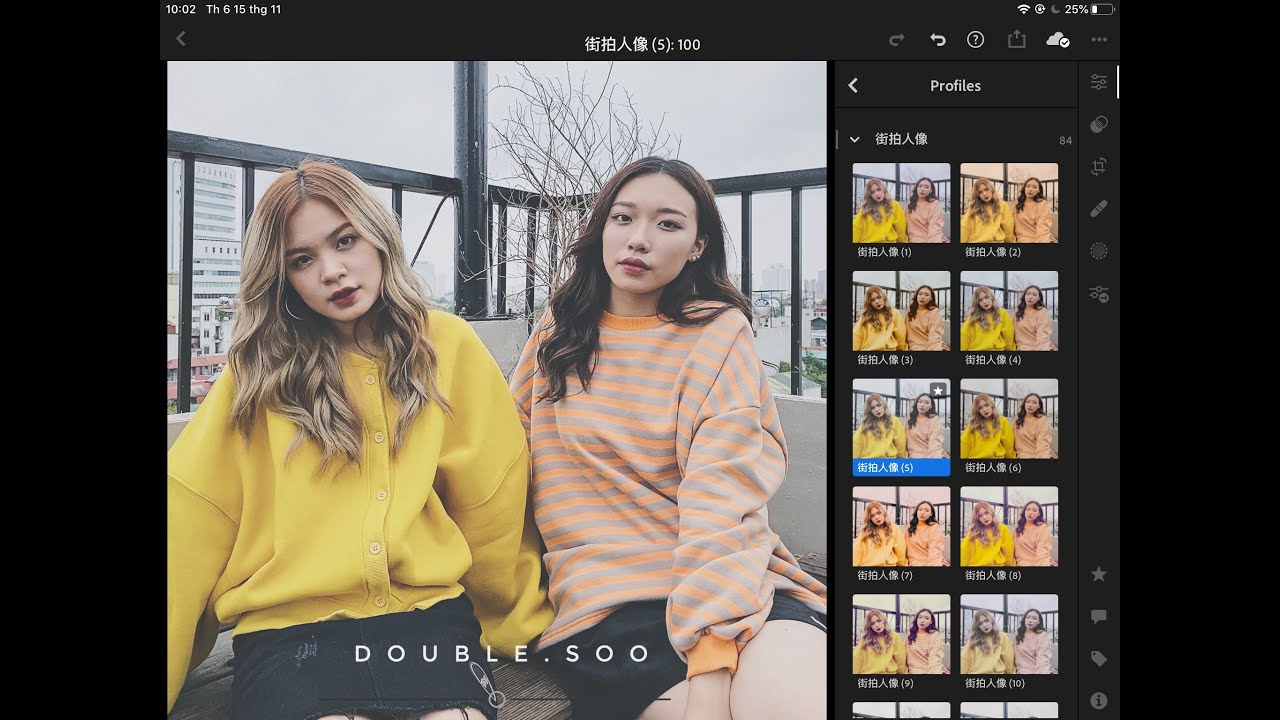Apply the 街拍人像 (7) profile
Screen dimensions: 1280x720
[x=901, y=535]
